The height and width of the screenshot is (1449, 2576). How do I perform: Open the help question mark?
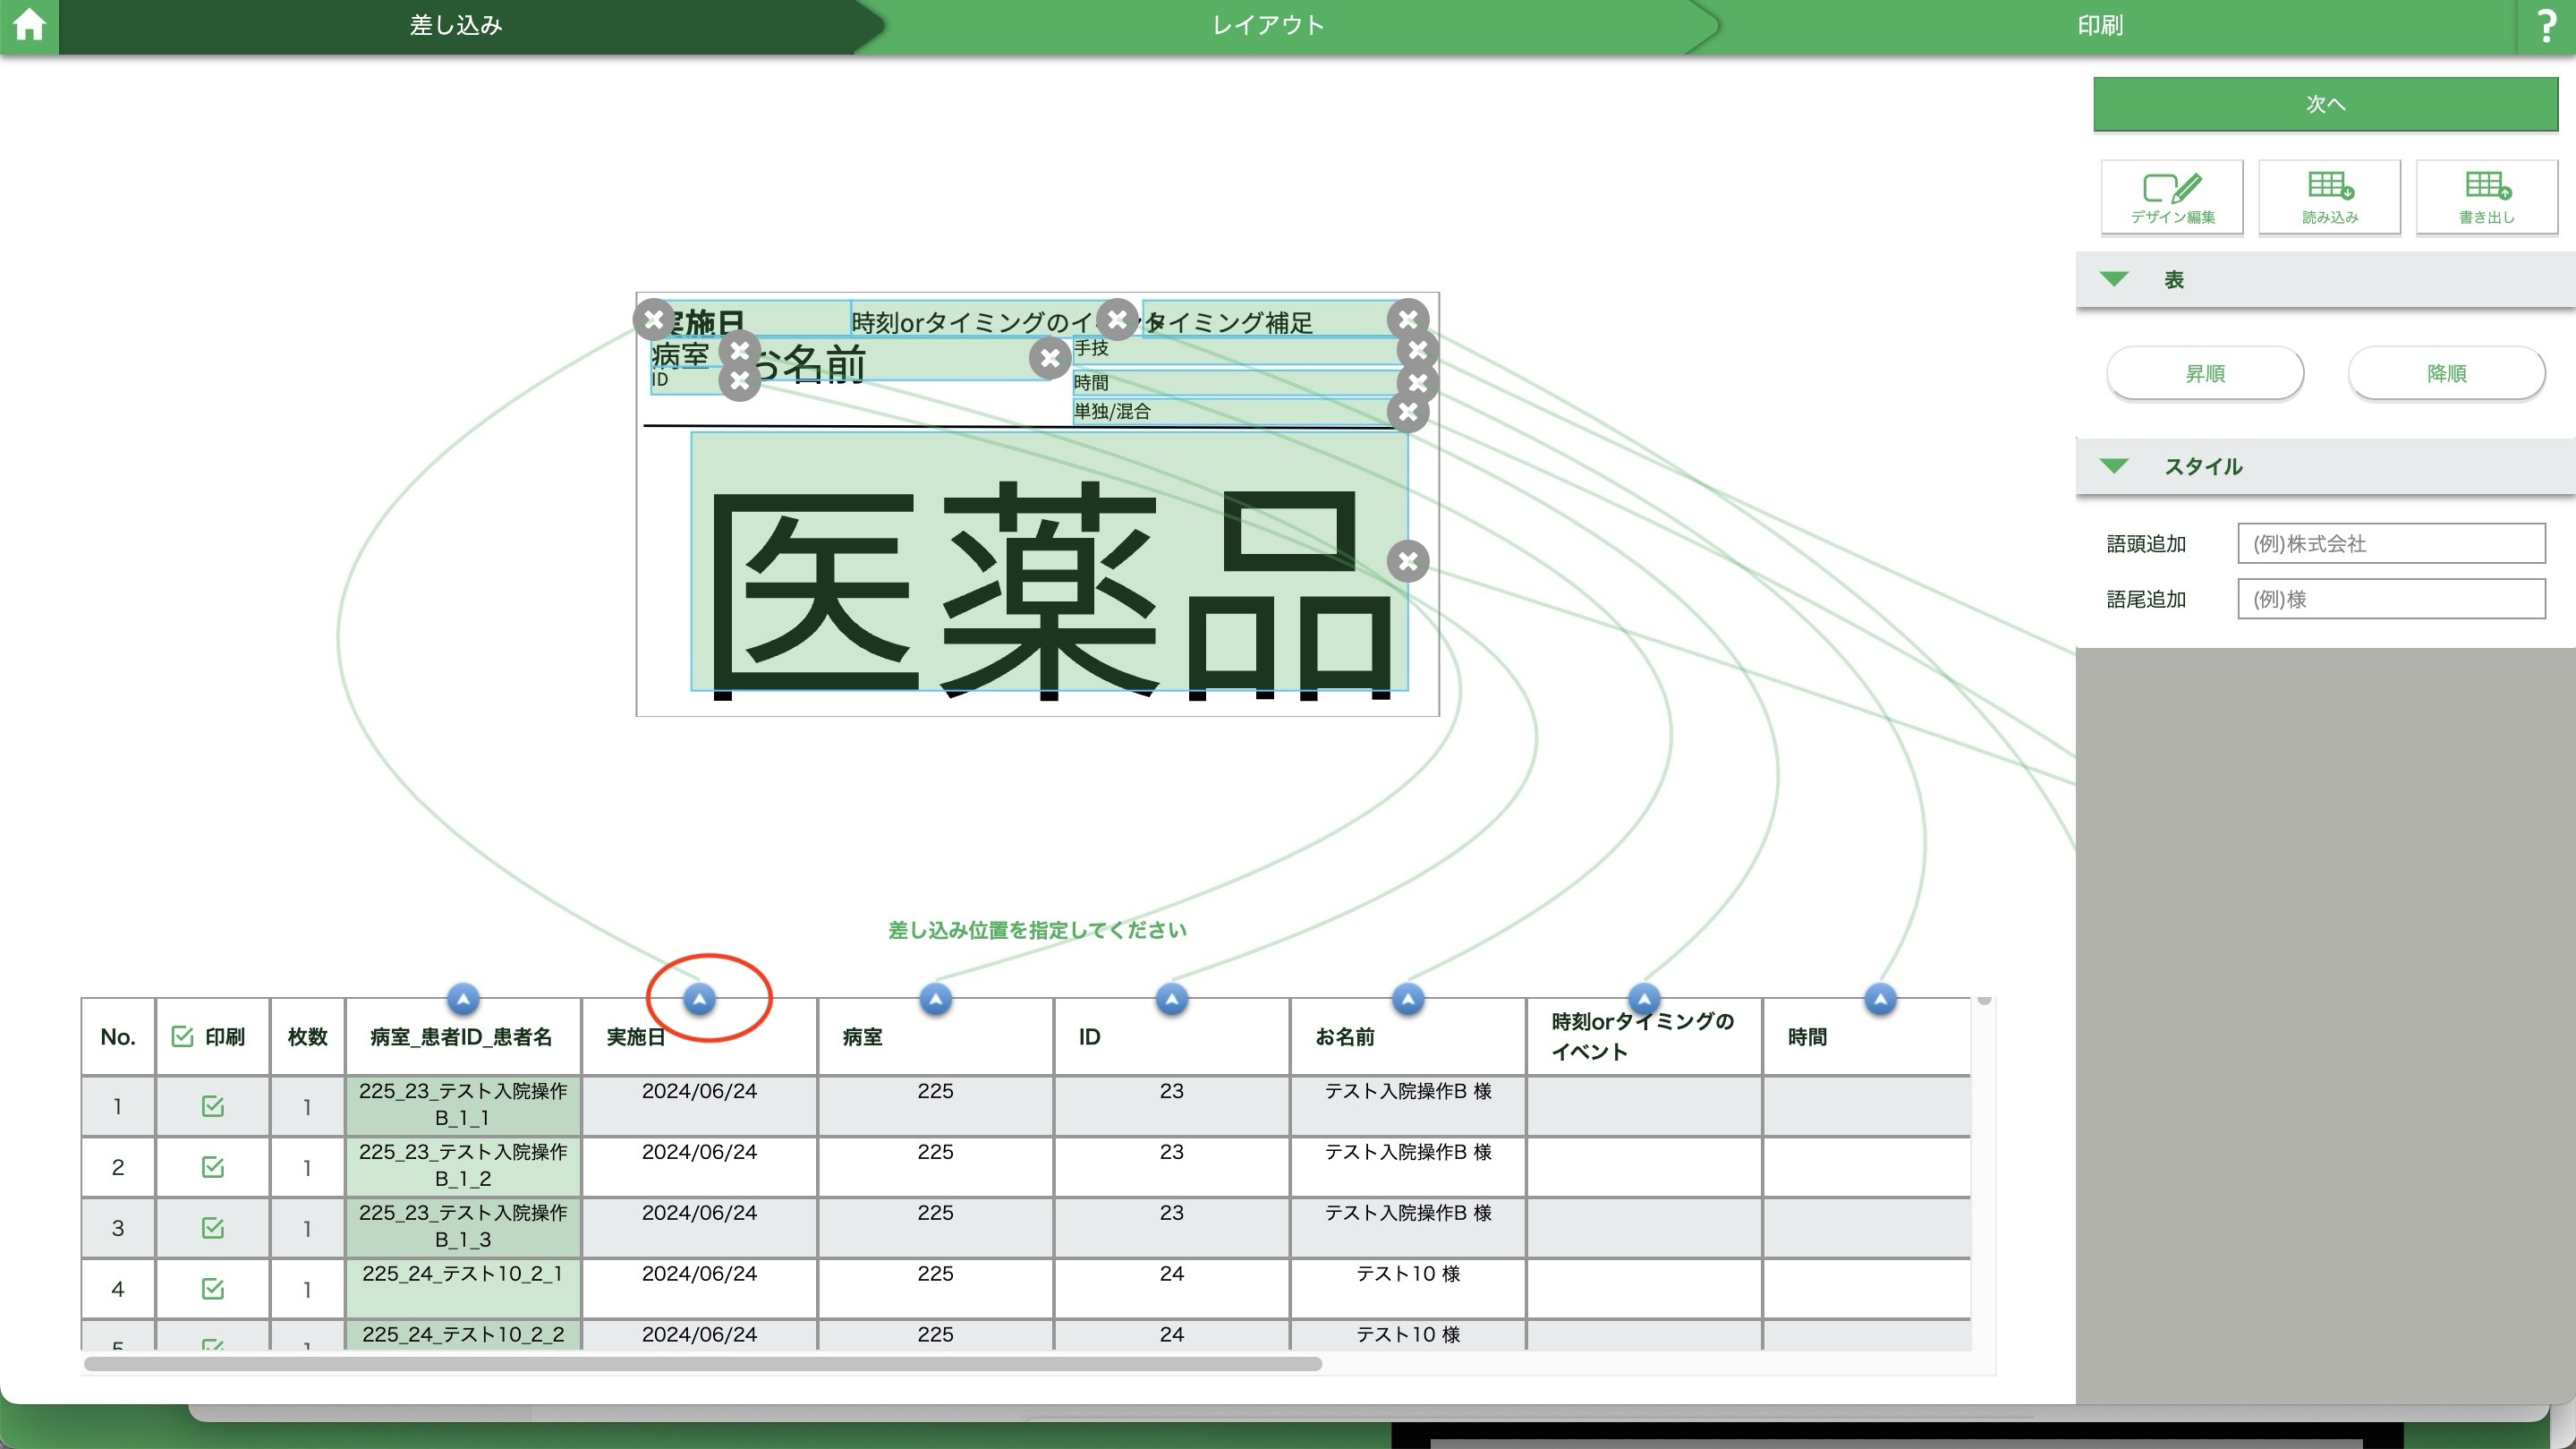tap(2547, 26)
